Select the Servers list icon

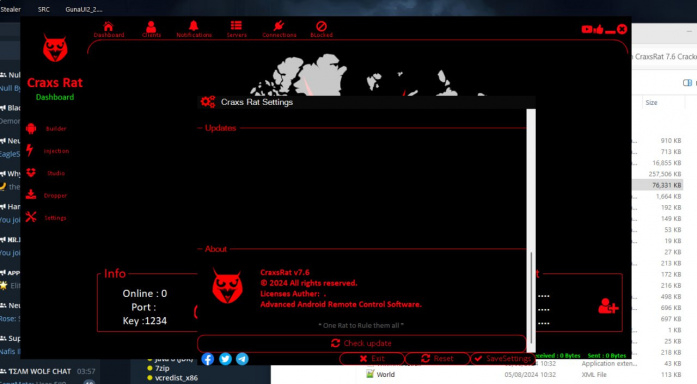(236, 26)
